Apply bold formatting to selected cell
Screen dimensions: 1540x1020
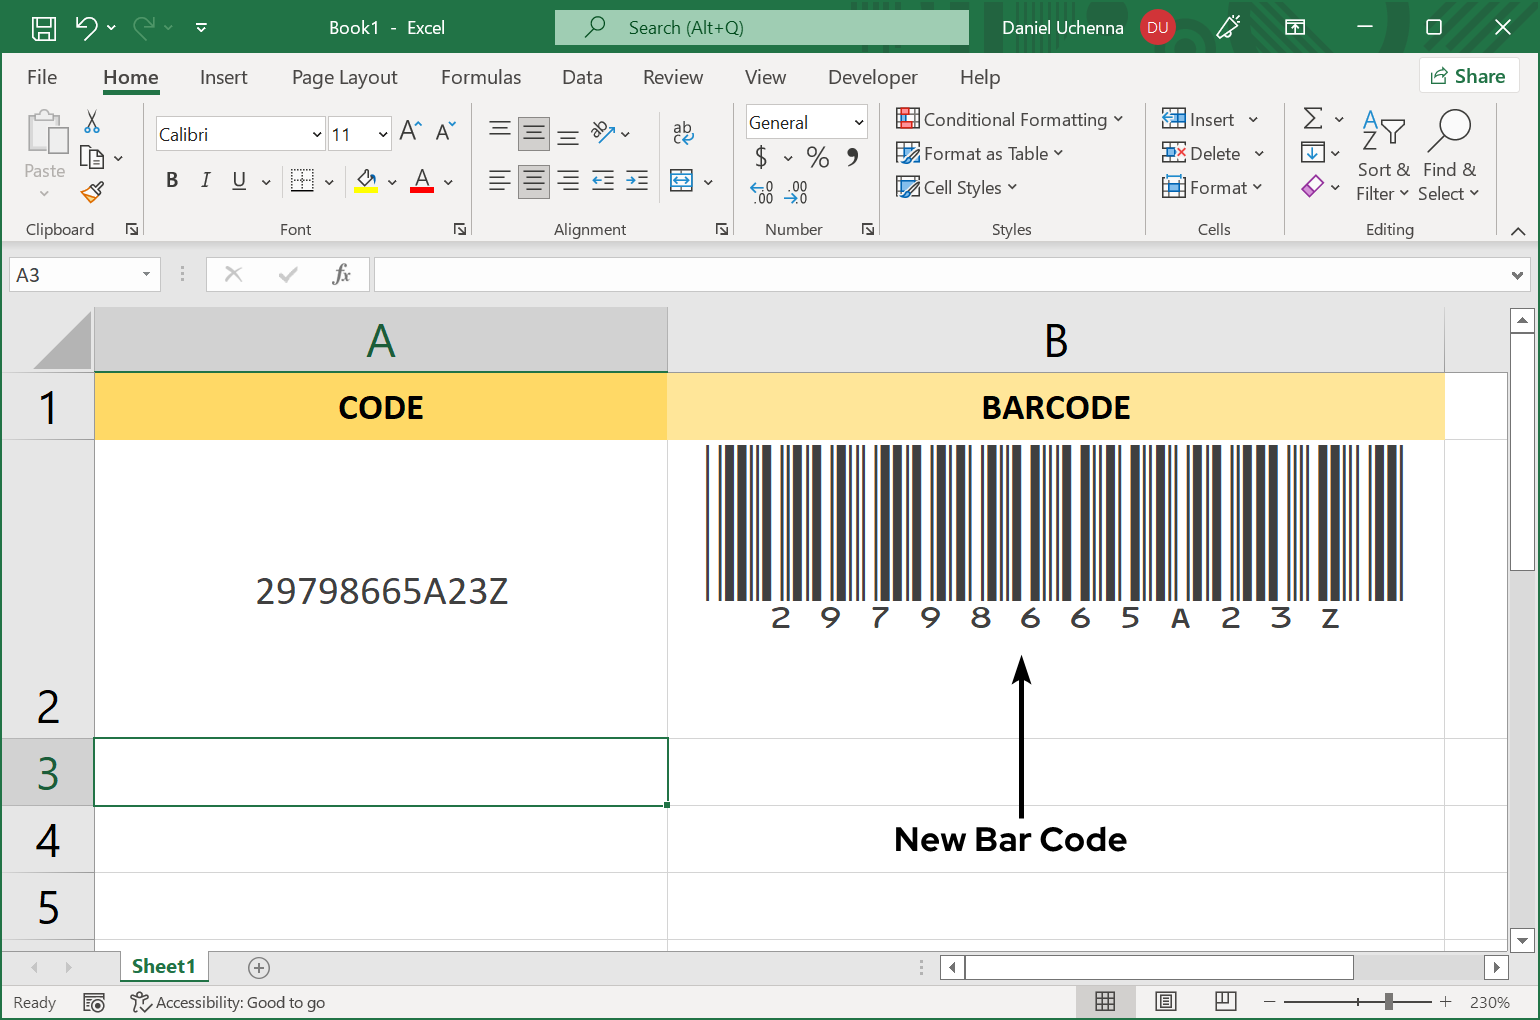pyautogui.click(x=172, y=180)
